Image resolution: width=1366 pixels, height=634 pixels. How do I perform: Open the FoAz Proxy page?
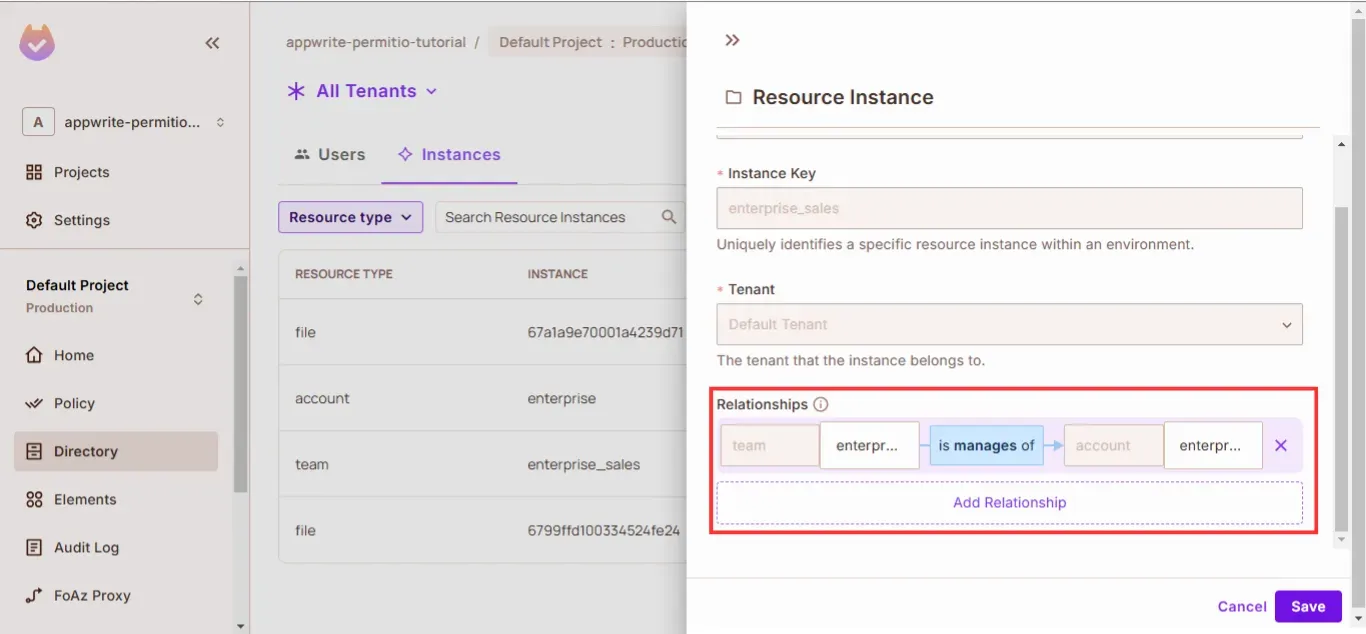pos(91,595)
